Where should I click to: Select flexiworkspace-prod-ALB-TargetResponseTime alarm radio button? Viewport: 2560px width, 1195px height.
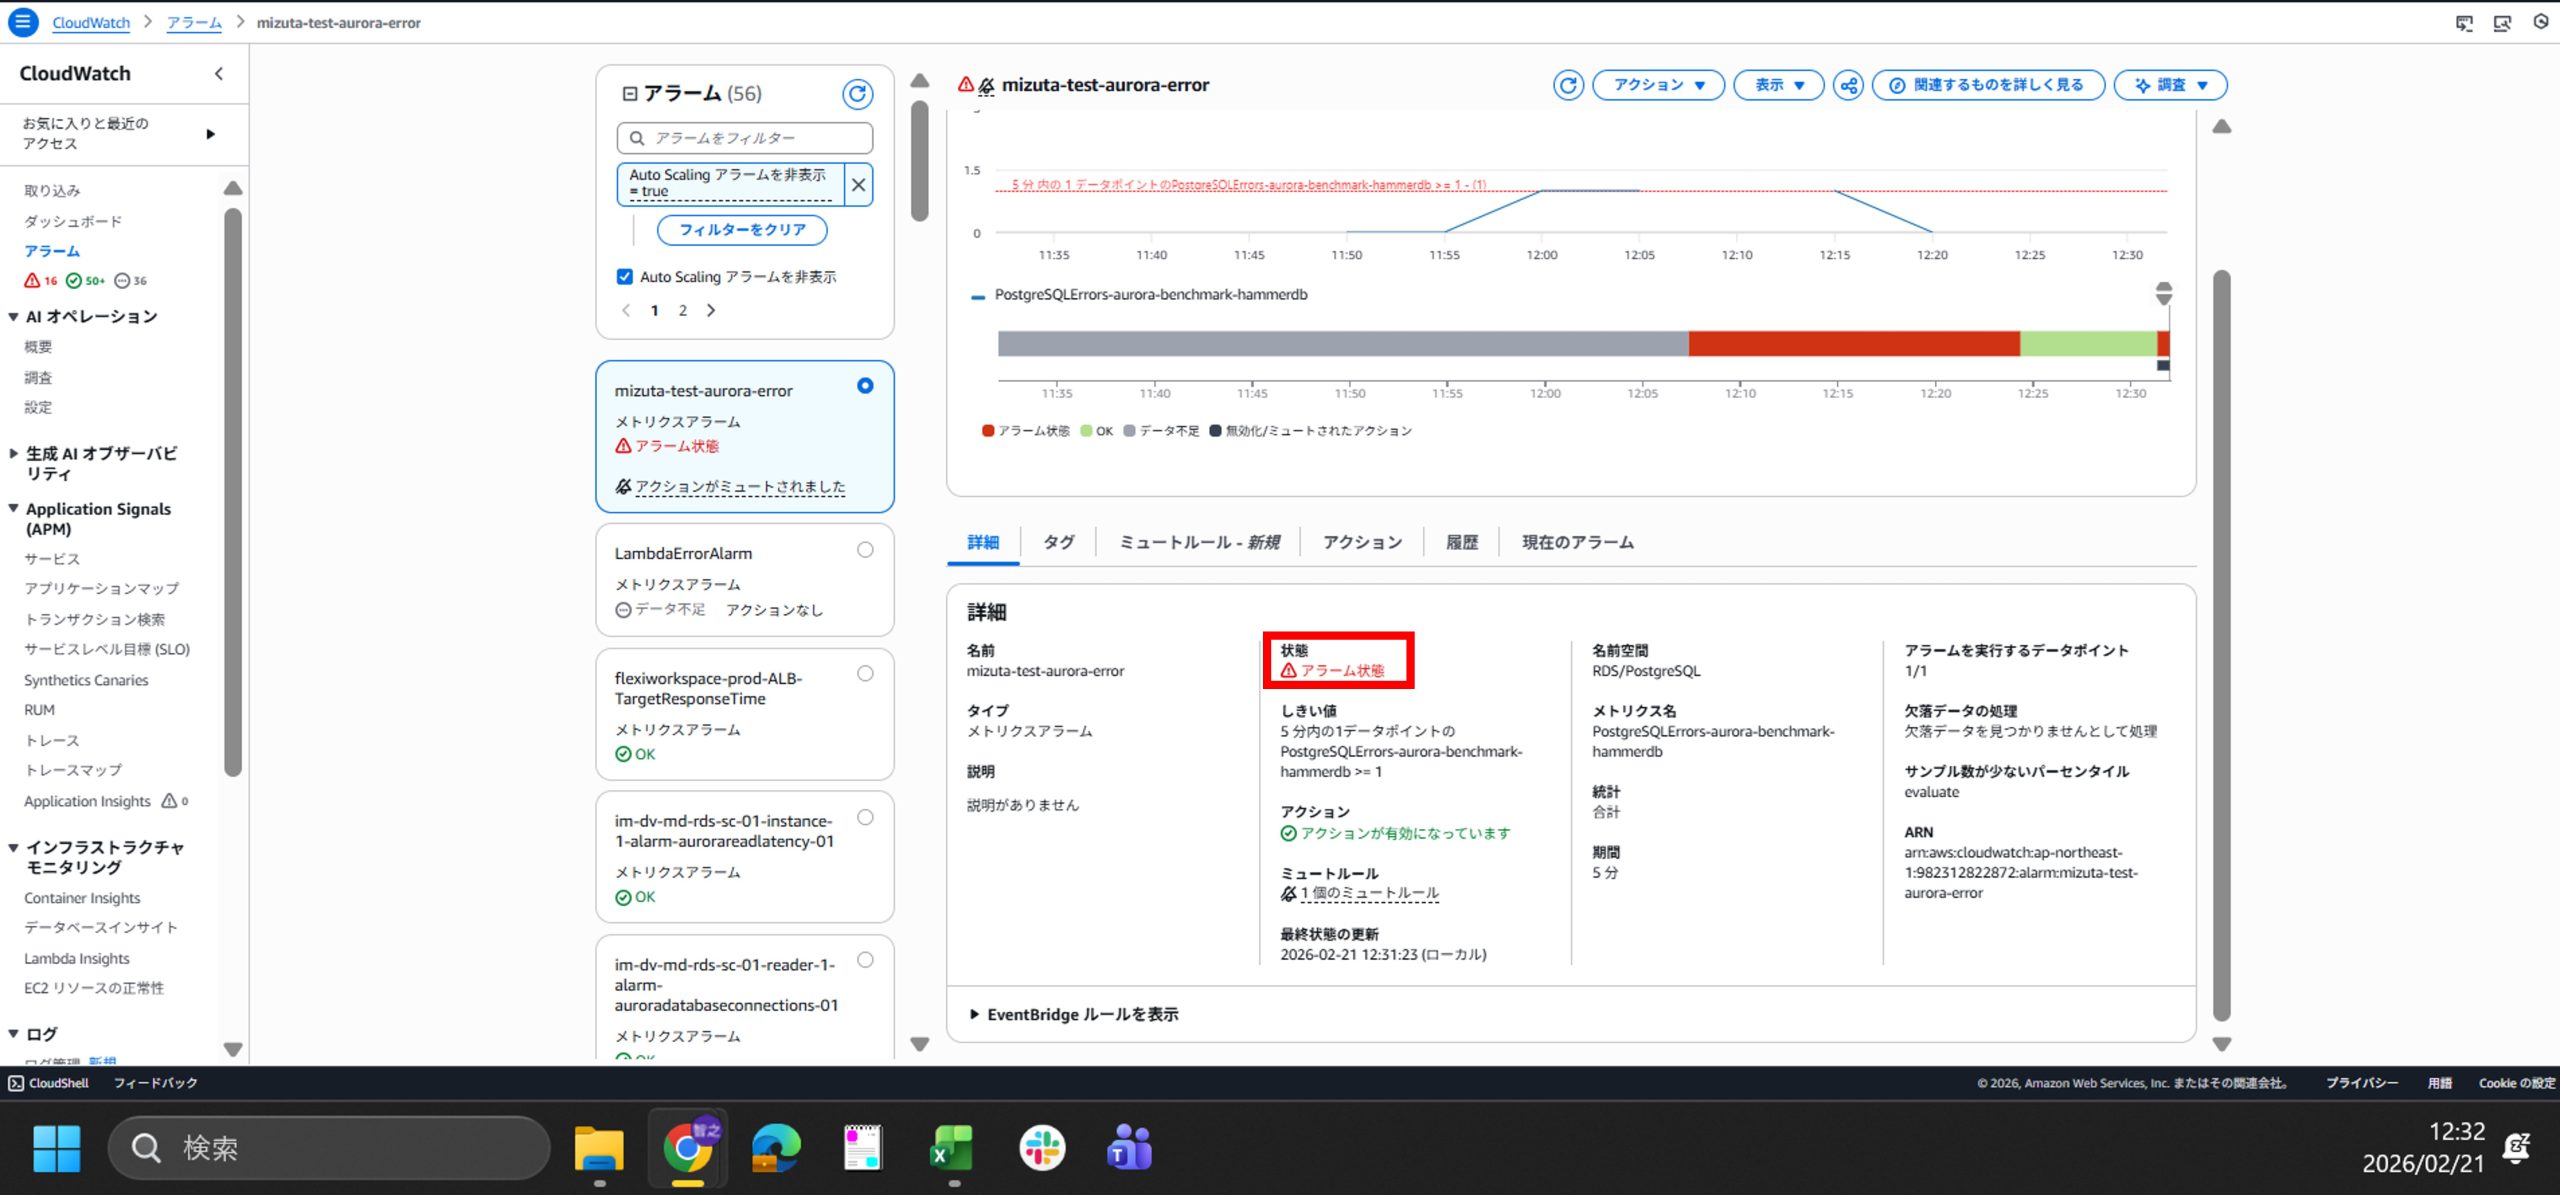click(865, 674)
